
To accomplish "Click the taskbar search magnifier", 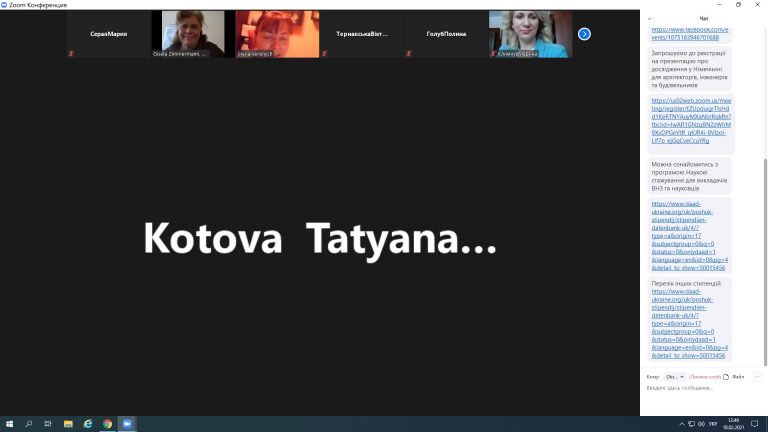I will [x=29, y=424].
